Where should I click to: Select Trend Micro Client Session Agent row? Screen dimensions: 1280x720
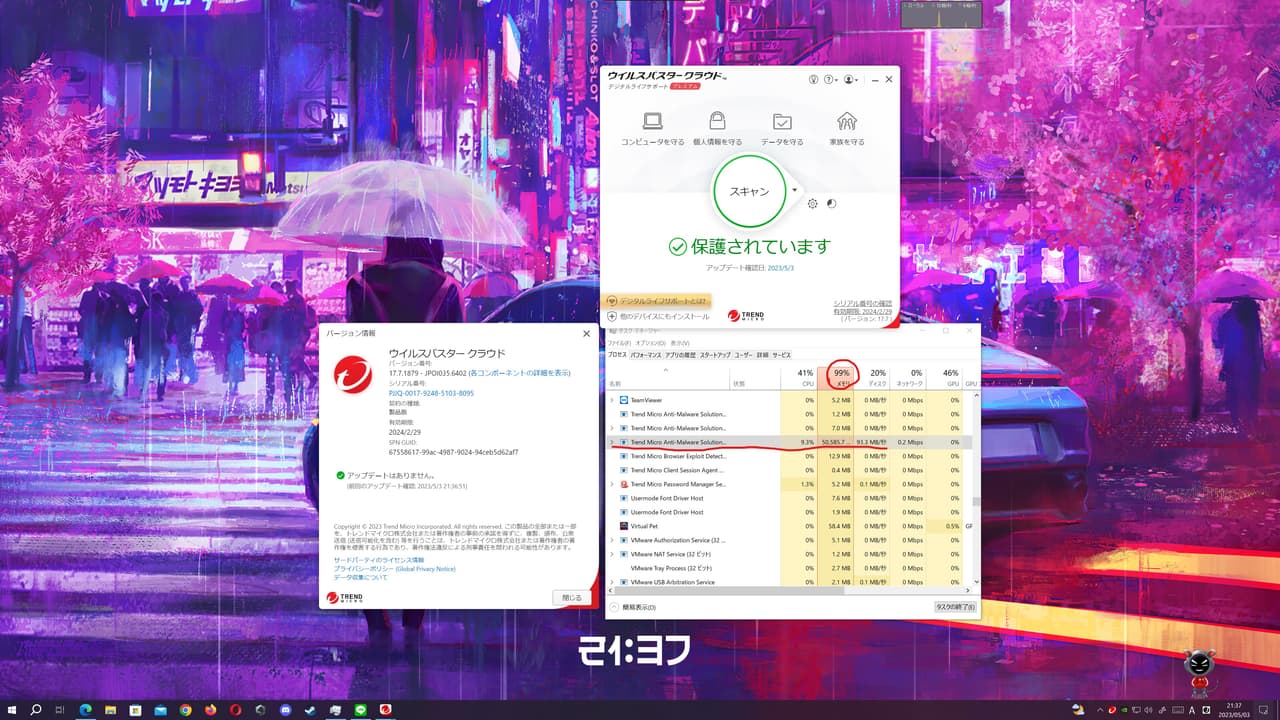791,470
